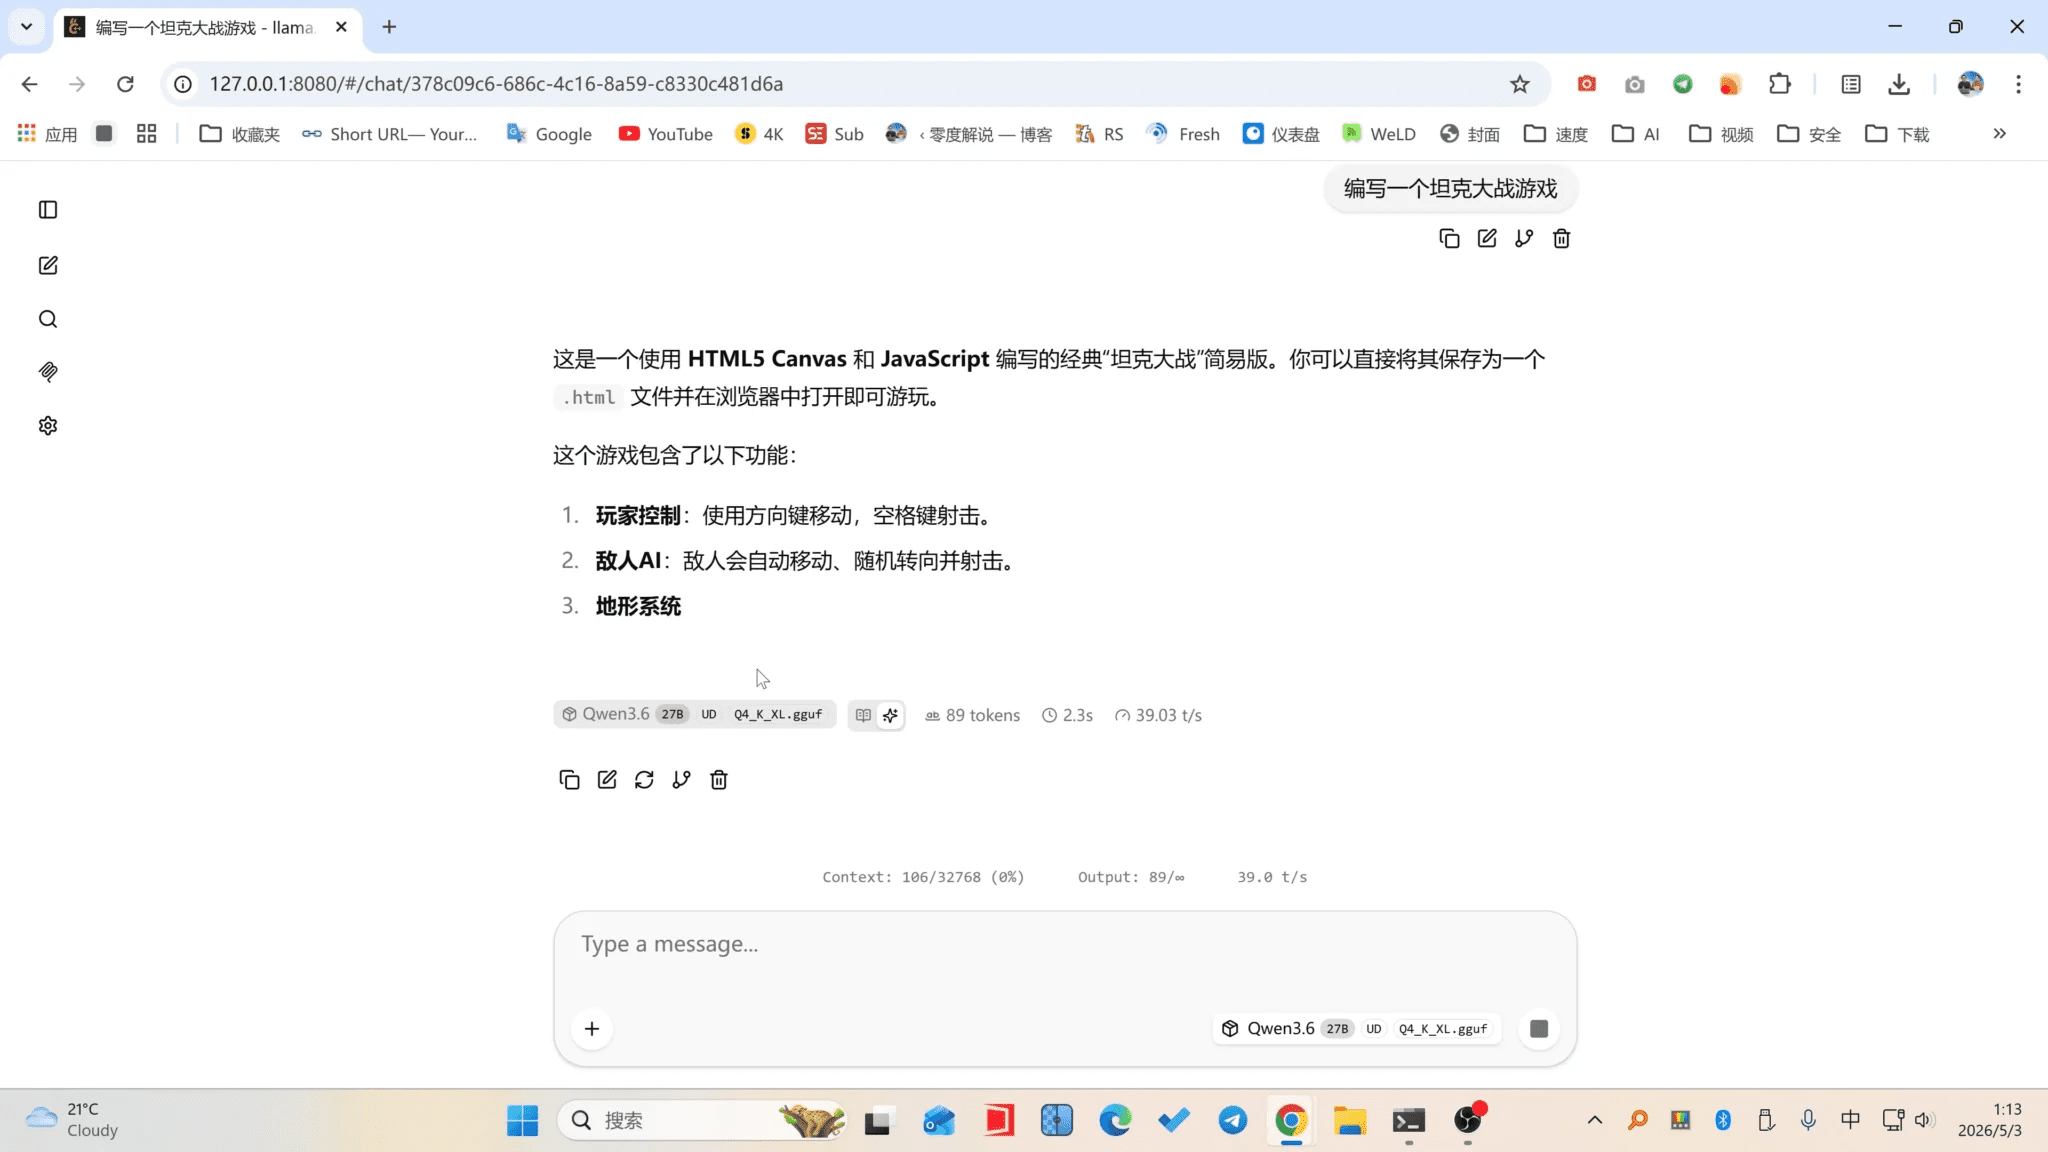Open settings gear in left sidebar

tap(48, 426)
